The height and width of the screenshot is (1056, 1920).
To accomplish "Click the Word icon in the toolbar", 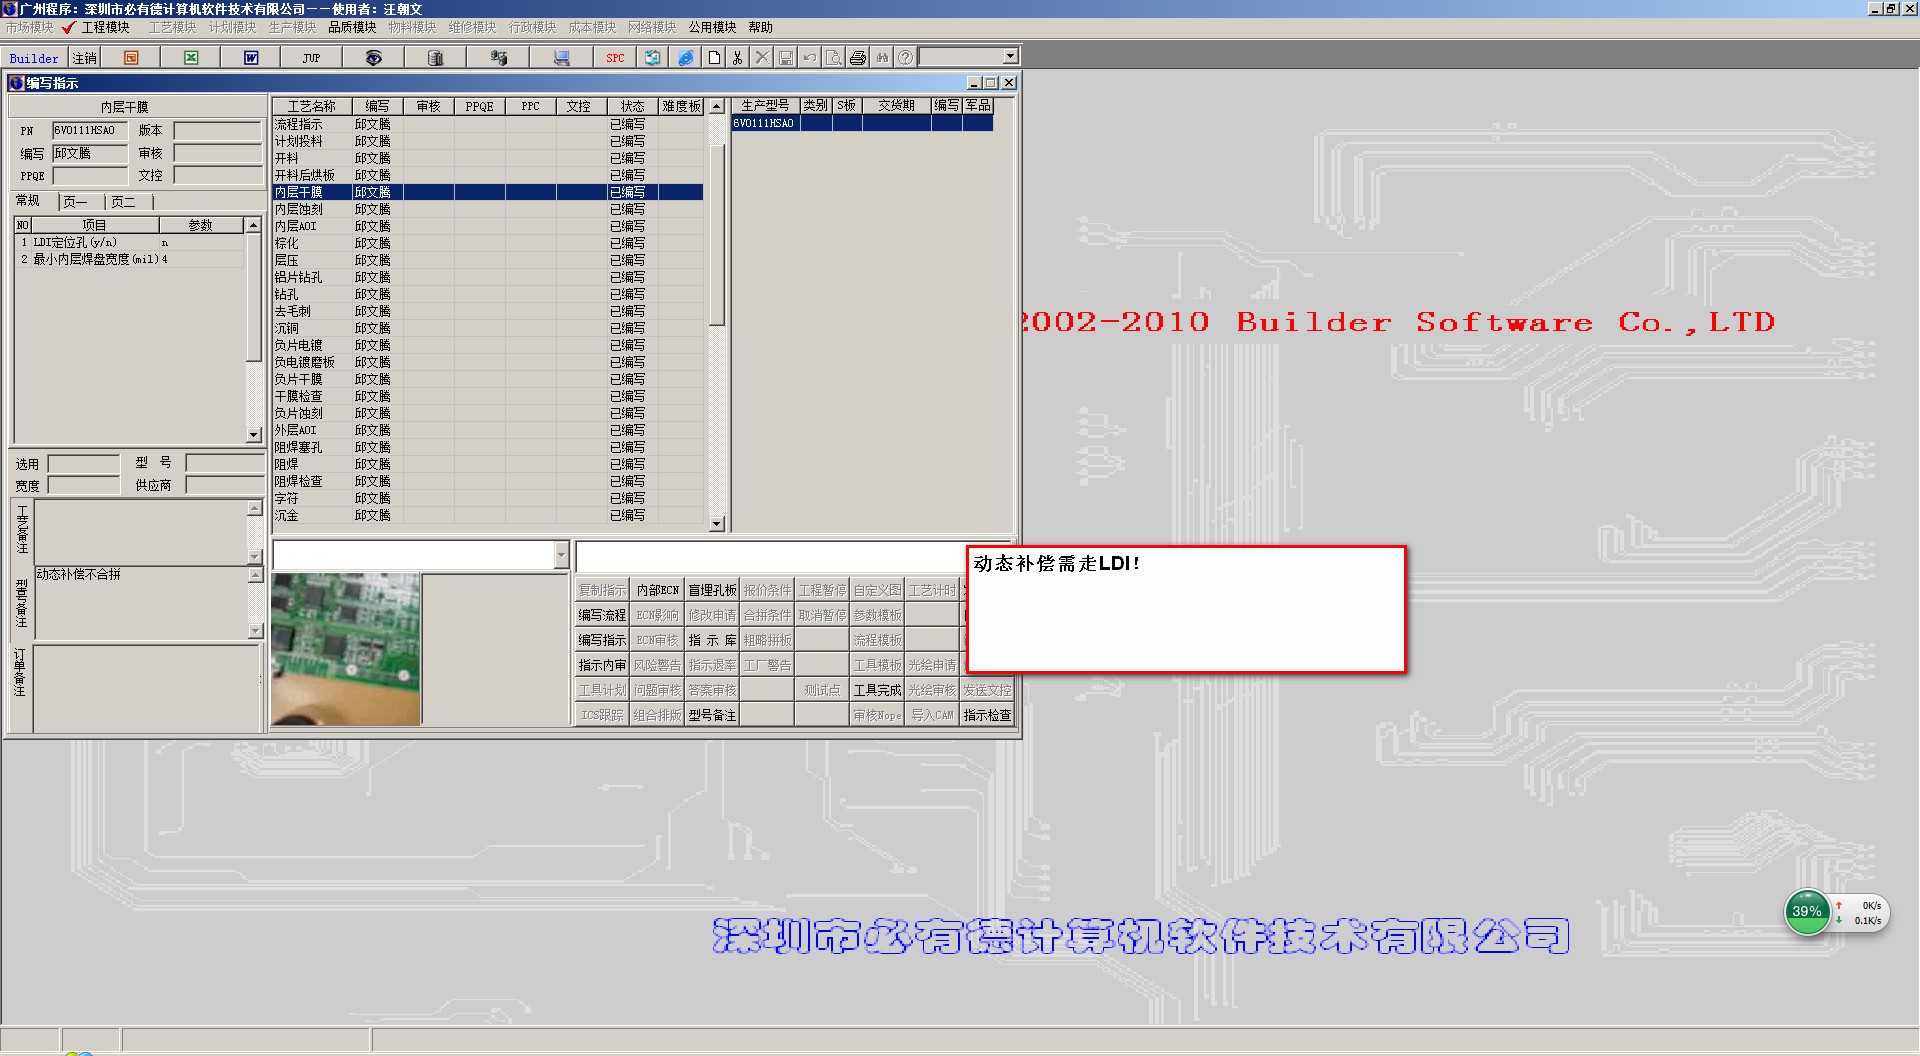I will coord(251,58).
